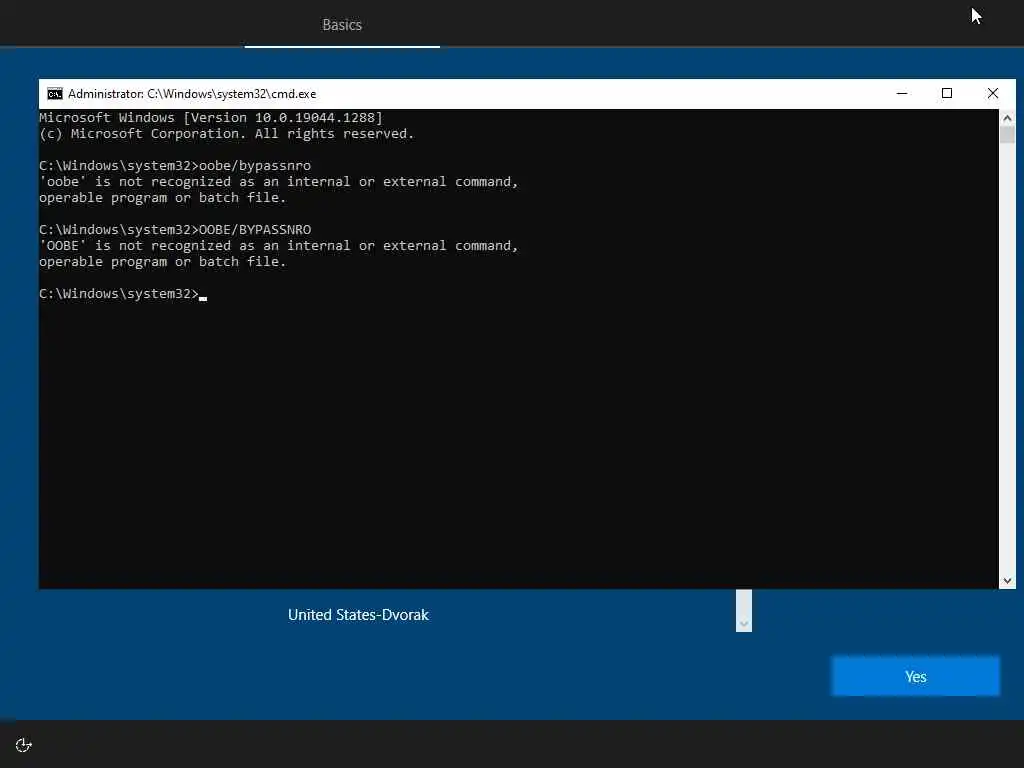Click the cmd window title text
Screen dimensions: 1024x768
(x=192, y=94)
